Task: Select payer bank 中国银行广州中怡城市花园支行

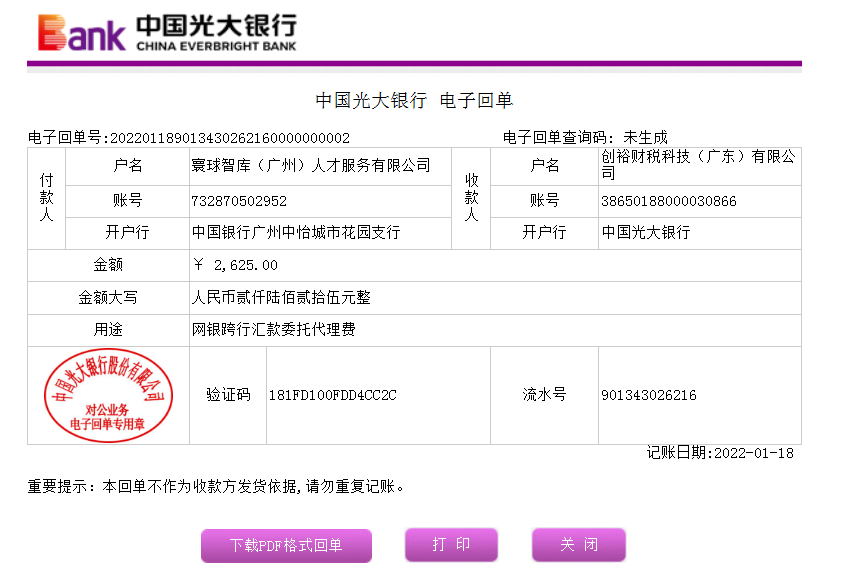Action: click(x=296, y=233)
